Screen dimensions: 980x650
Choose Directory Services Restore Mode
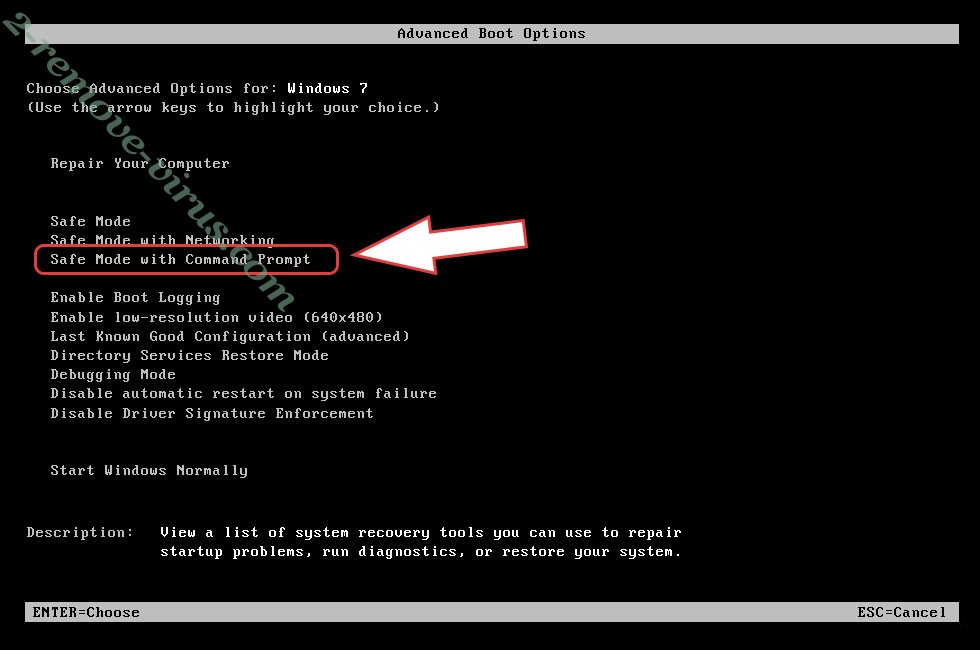tap(189, 355)
